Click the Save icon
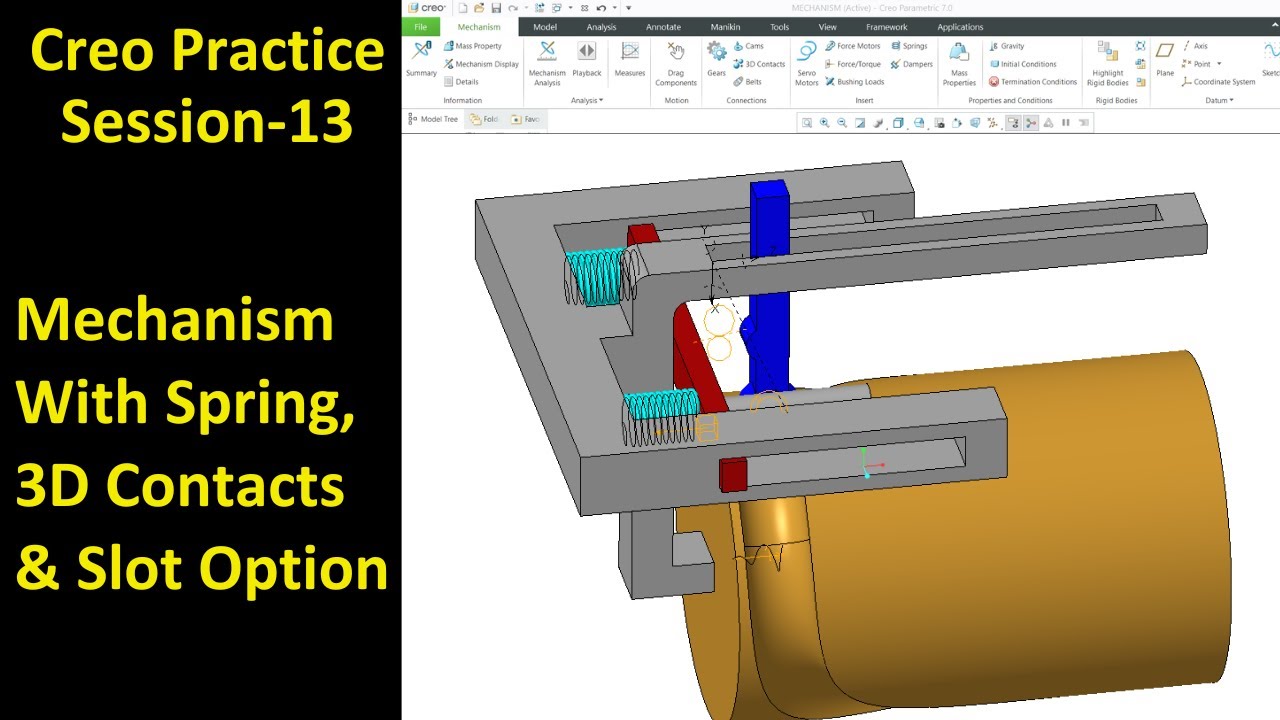This screenshot has height=720, width=1280. pyautogui.click(x=496, y=8)
